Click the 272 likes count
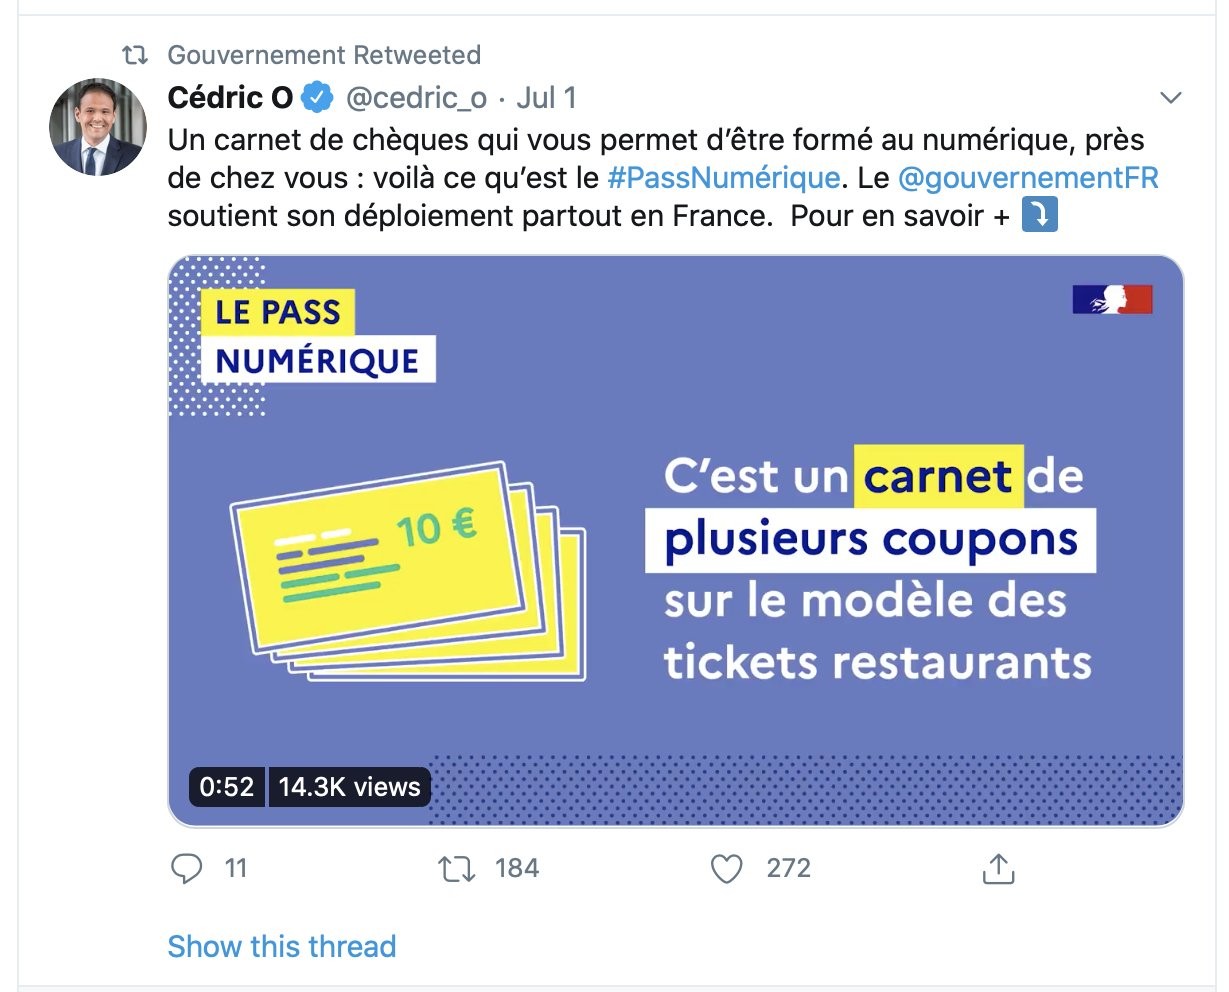Viewport: 1229px width, 992px height. pos(789,868)
